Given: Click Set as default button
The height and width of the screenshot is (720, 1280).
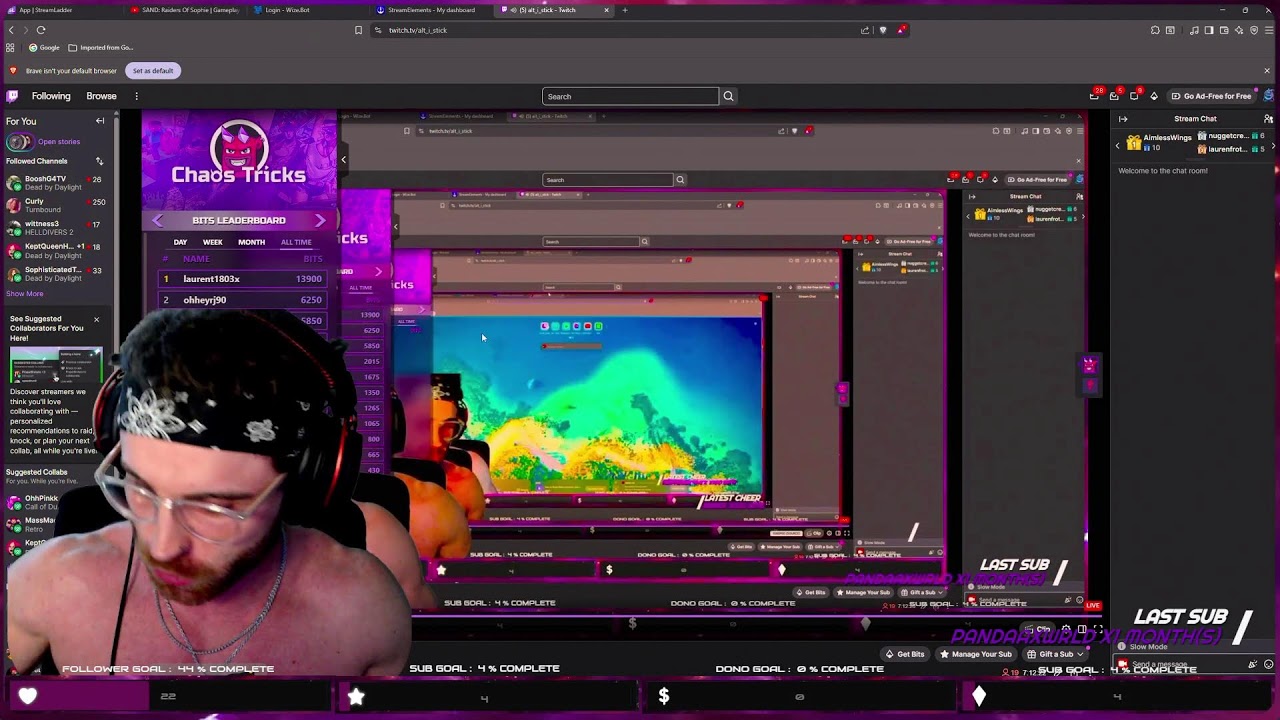Looking at the screenshot, I should point(153,71).
